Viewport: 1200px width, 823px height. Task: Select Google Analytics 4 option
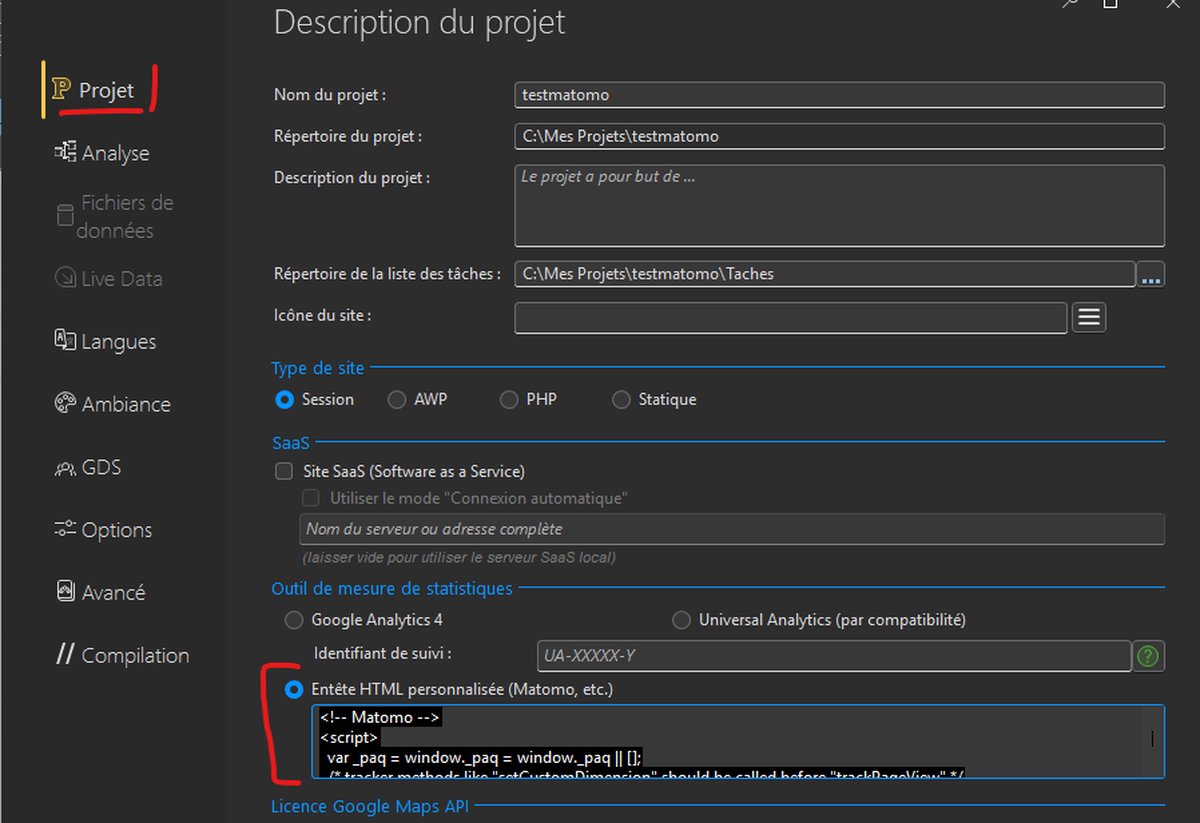coord(294,620)
